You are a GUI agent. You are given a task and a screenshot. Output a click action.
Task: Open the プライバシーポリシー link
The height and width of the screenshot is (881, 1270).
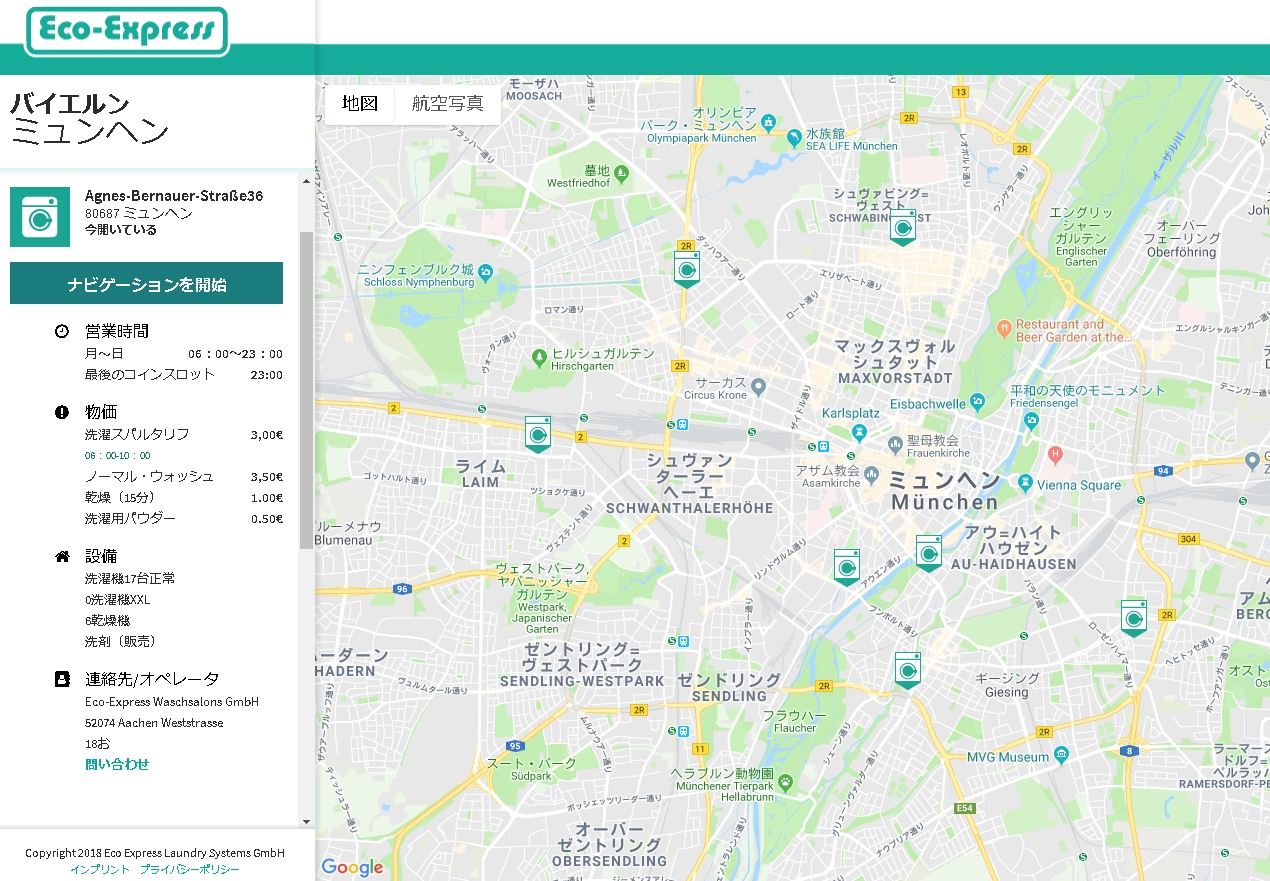click(x=190, y=870)
